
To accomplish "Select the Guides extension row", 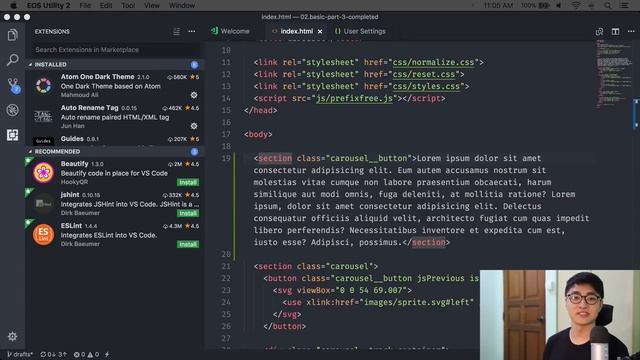I will point(115,140).
